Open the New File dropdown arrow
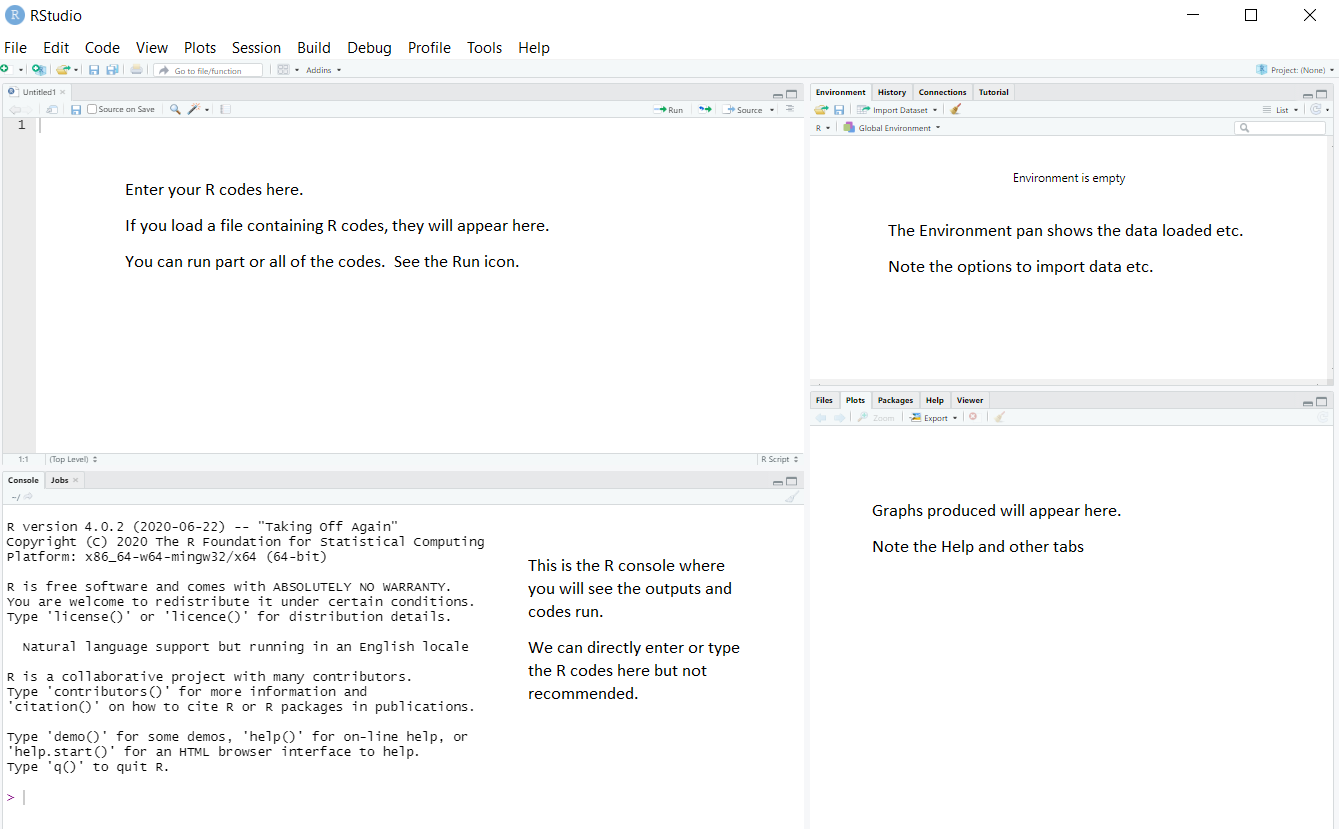 (21, 70)
